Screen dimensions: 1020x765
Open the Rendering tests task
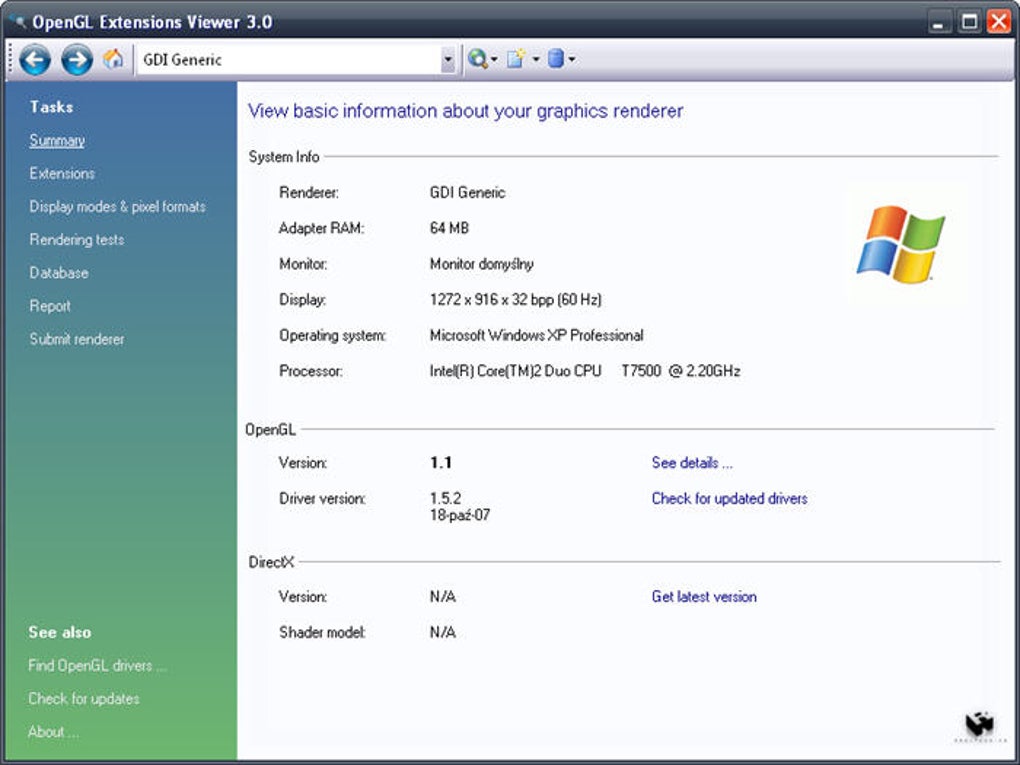77,240
